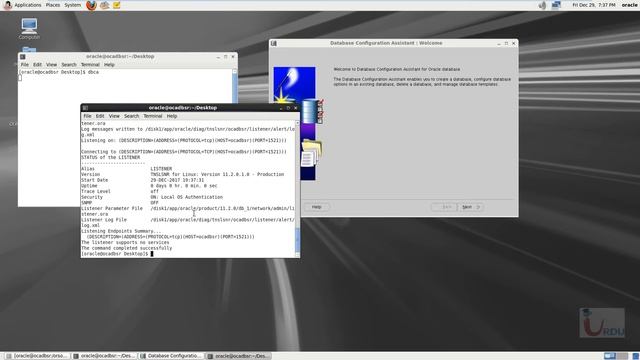Minimize the back terminal window

[x=218, y=57]
